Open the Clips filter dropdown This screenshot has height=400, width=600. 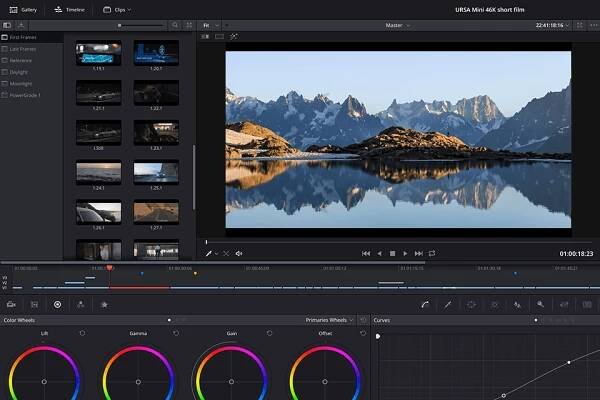[x=117, y=10]
